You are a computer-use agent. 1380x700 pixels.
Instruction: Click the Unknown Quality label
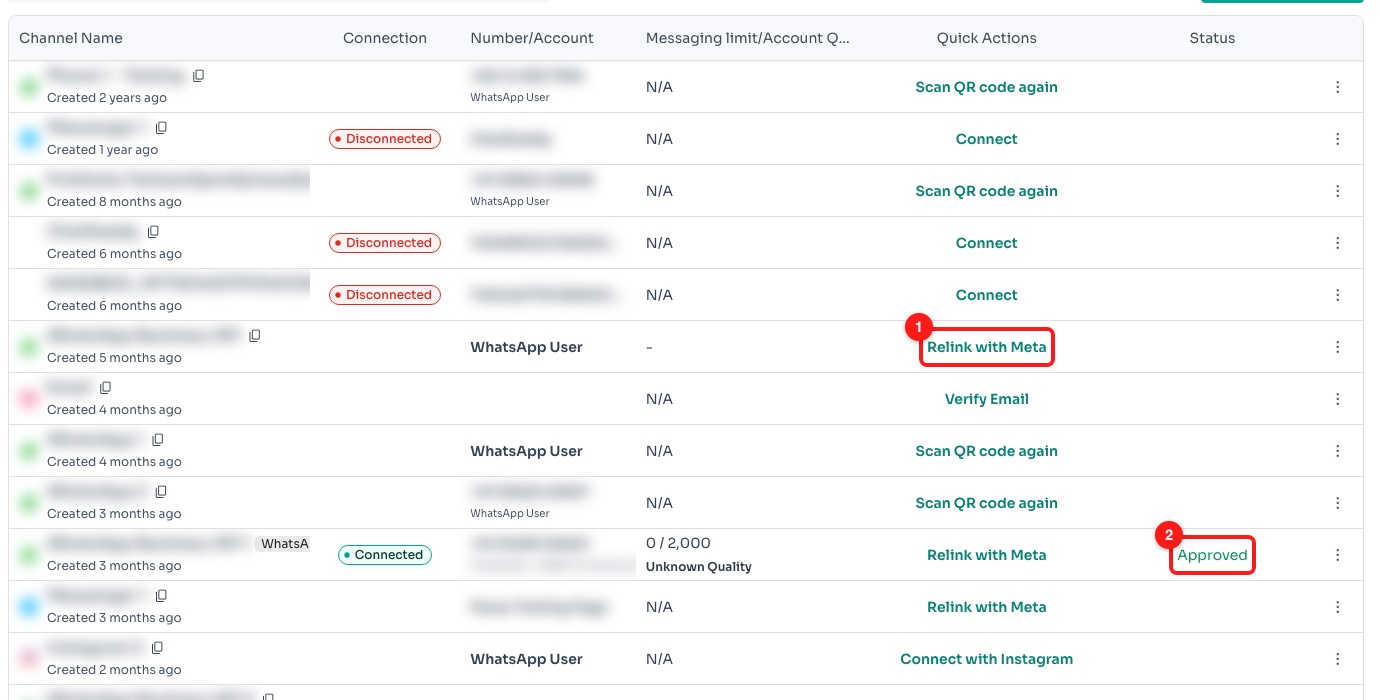point(698,566)
